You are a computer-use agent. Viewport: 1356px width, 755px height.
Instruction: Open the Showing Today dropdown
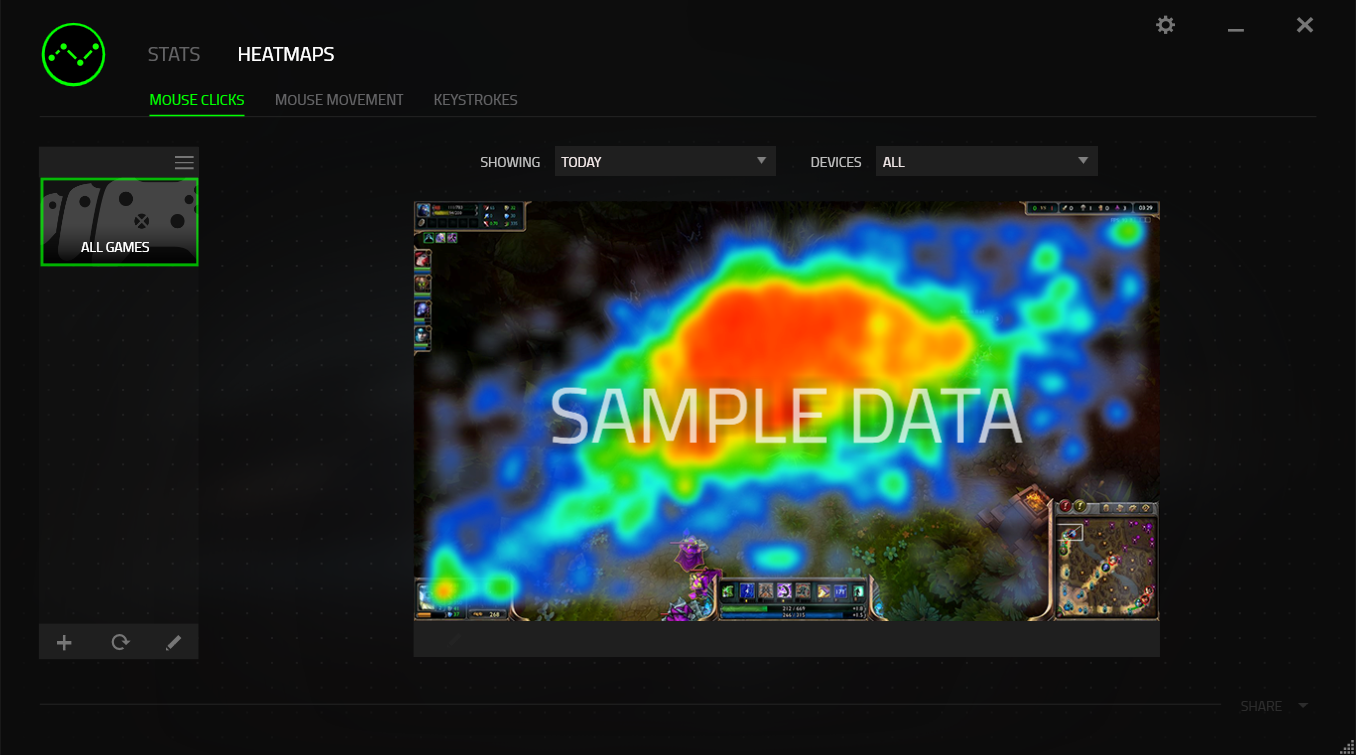665,161
